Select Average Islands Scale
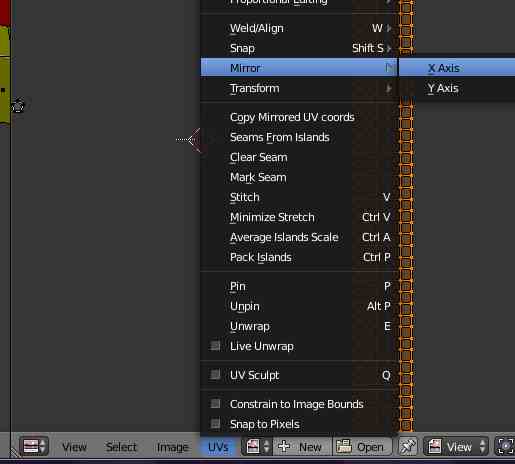Viewport: 515px width, 464px height. [x=299, y=237]
